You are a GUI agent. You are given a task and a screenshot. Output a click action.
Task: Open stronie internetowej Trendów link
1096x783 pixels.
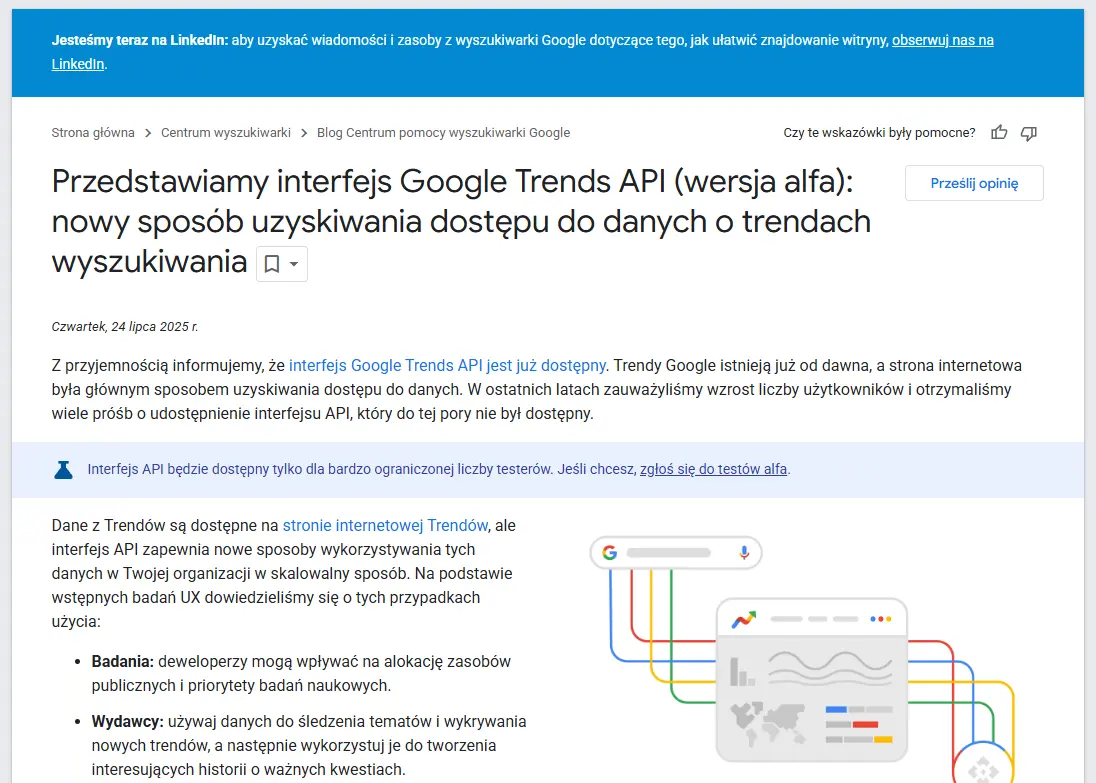(x=385, y=526)
